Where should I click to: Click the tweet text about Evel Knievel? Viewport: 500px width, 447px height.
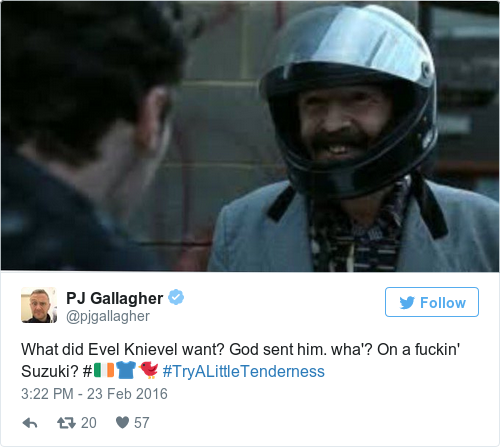coord(241,360)
